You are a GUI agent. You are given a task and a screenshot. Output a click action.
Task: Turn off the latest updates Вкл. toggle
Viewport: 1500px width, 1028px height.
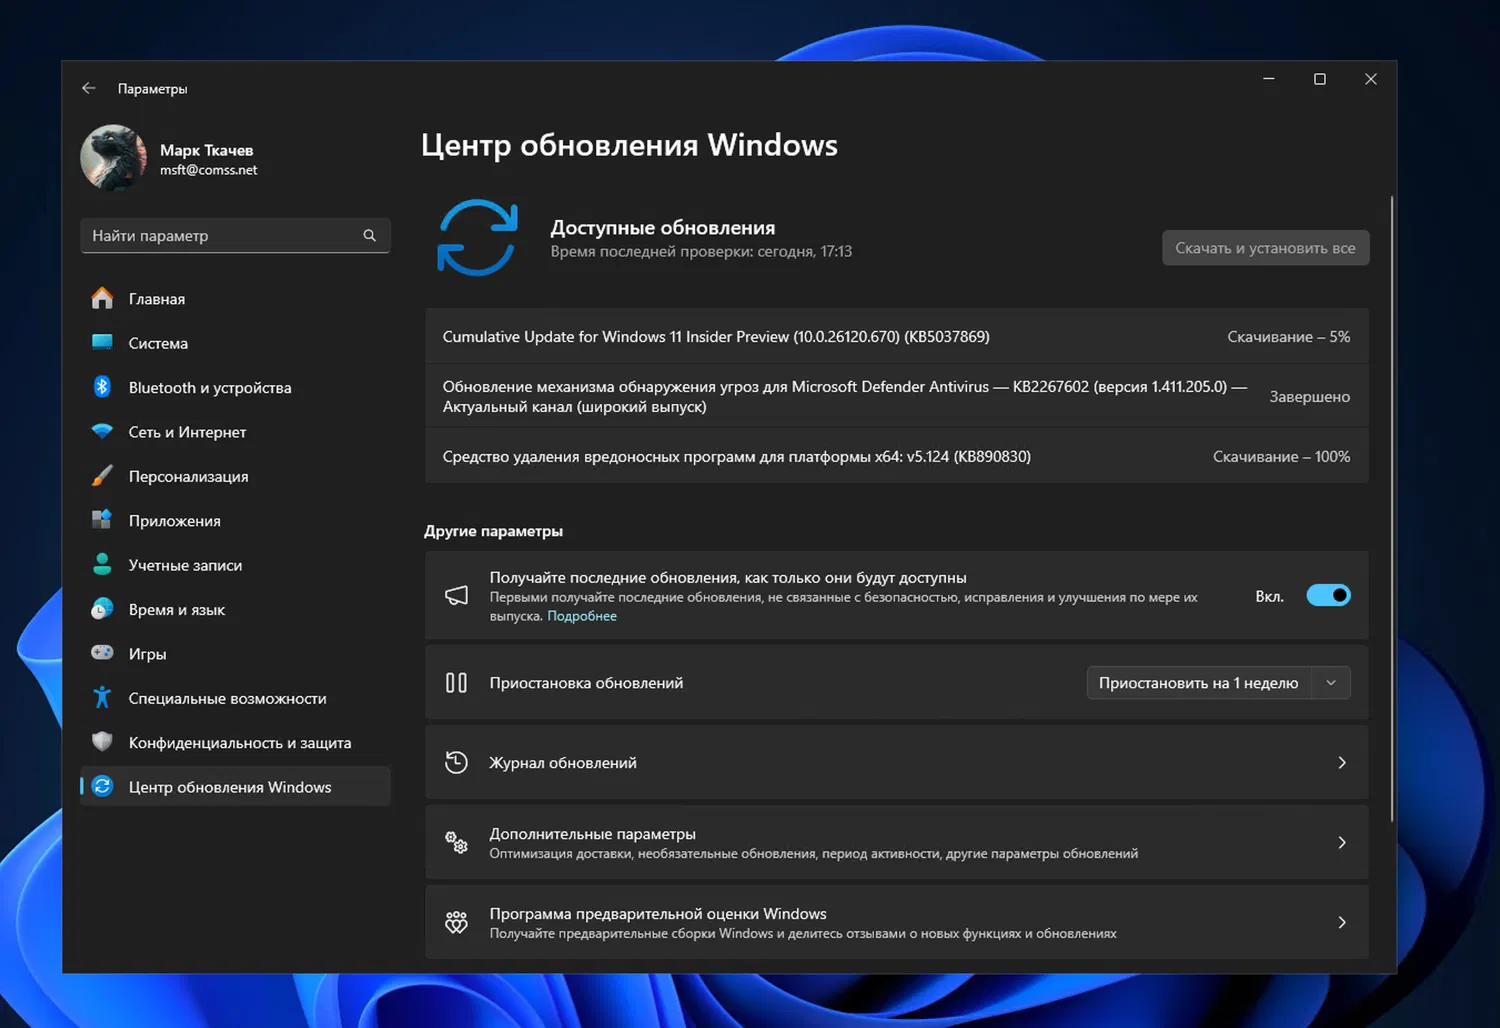coord(1329,596)
